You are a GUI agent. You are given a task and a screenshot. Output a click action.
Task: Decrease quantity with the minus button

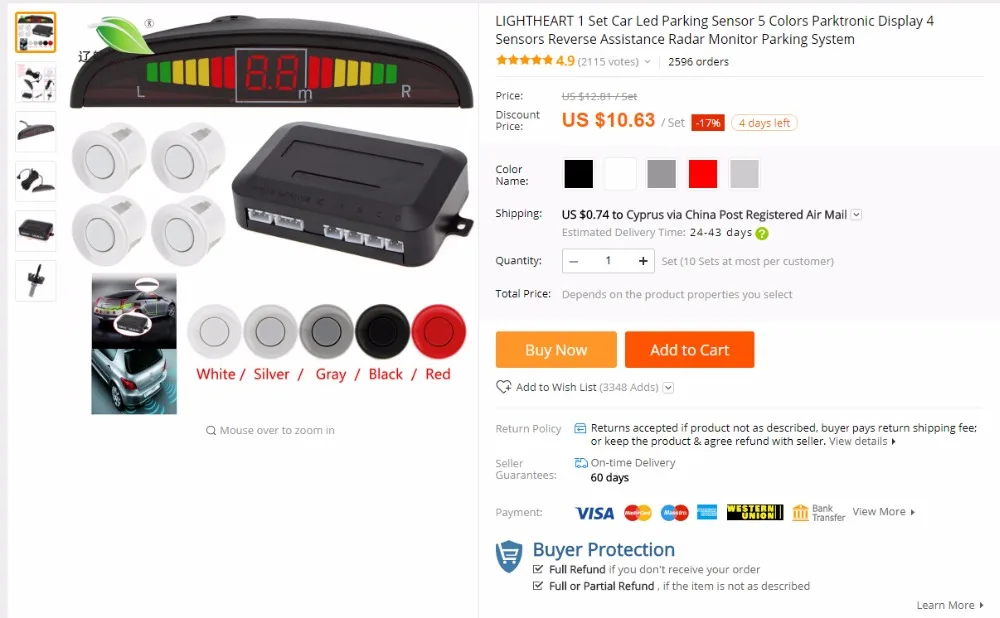point(573,261)
